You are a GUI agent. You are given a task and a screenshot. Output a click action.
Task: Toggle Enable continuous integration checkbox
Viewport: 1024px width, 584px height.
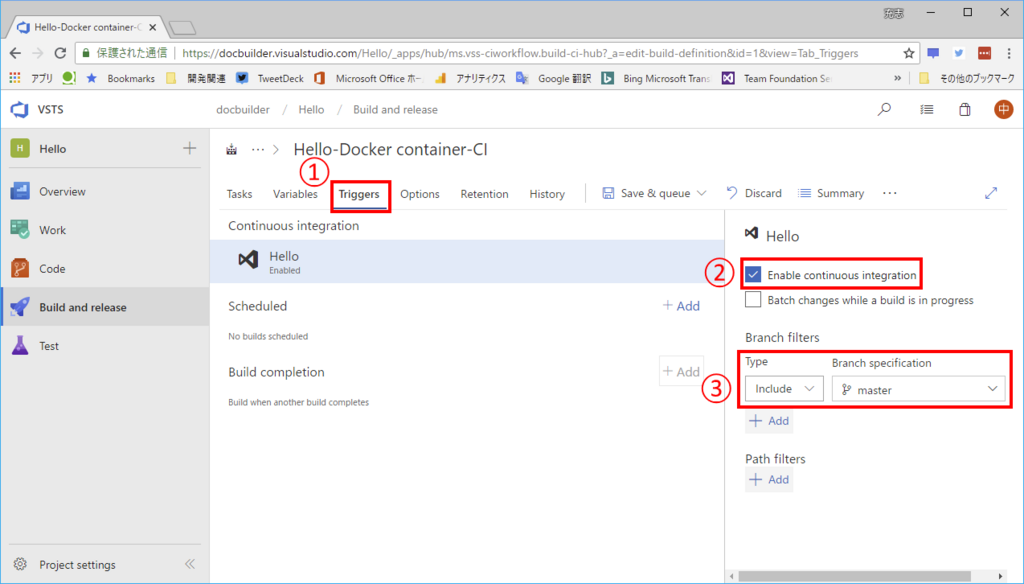point(753,274)
